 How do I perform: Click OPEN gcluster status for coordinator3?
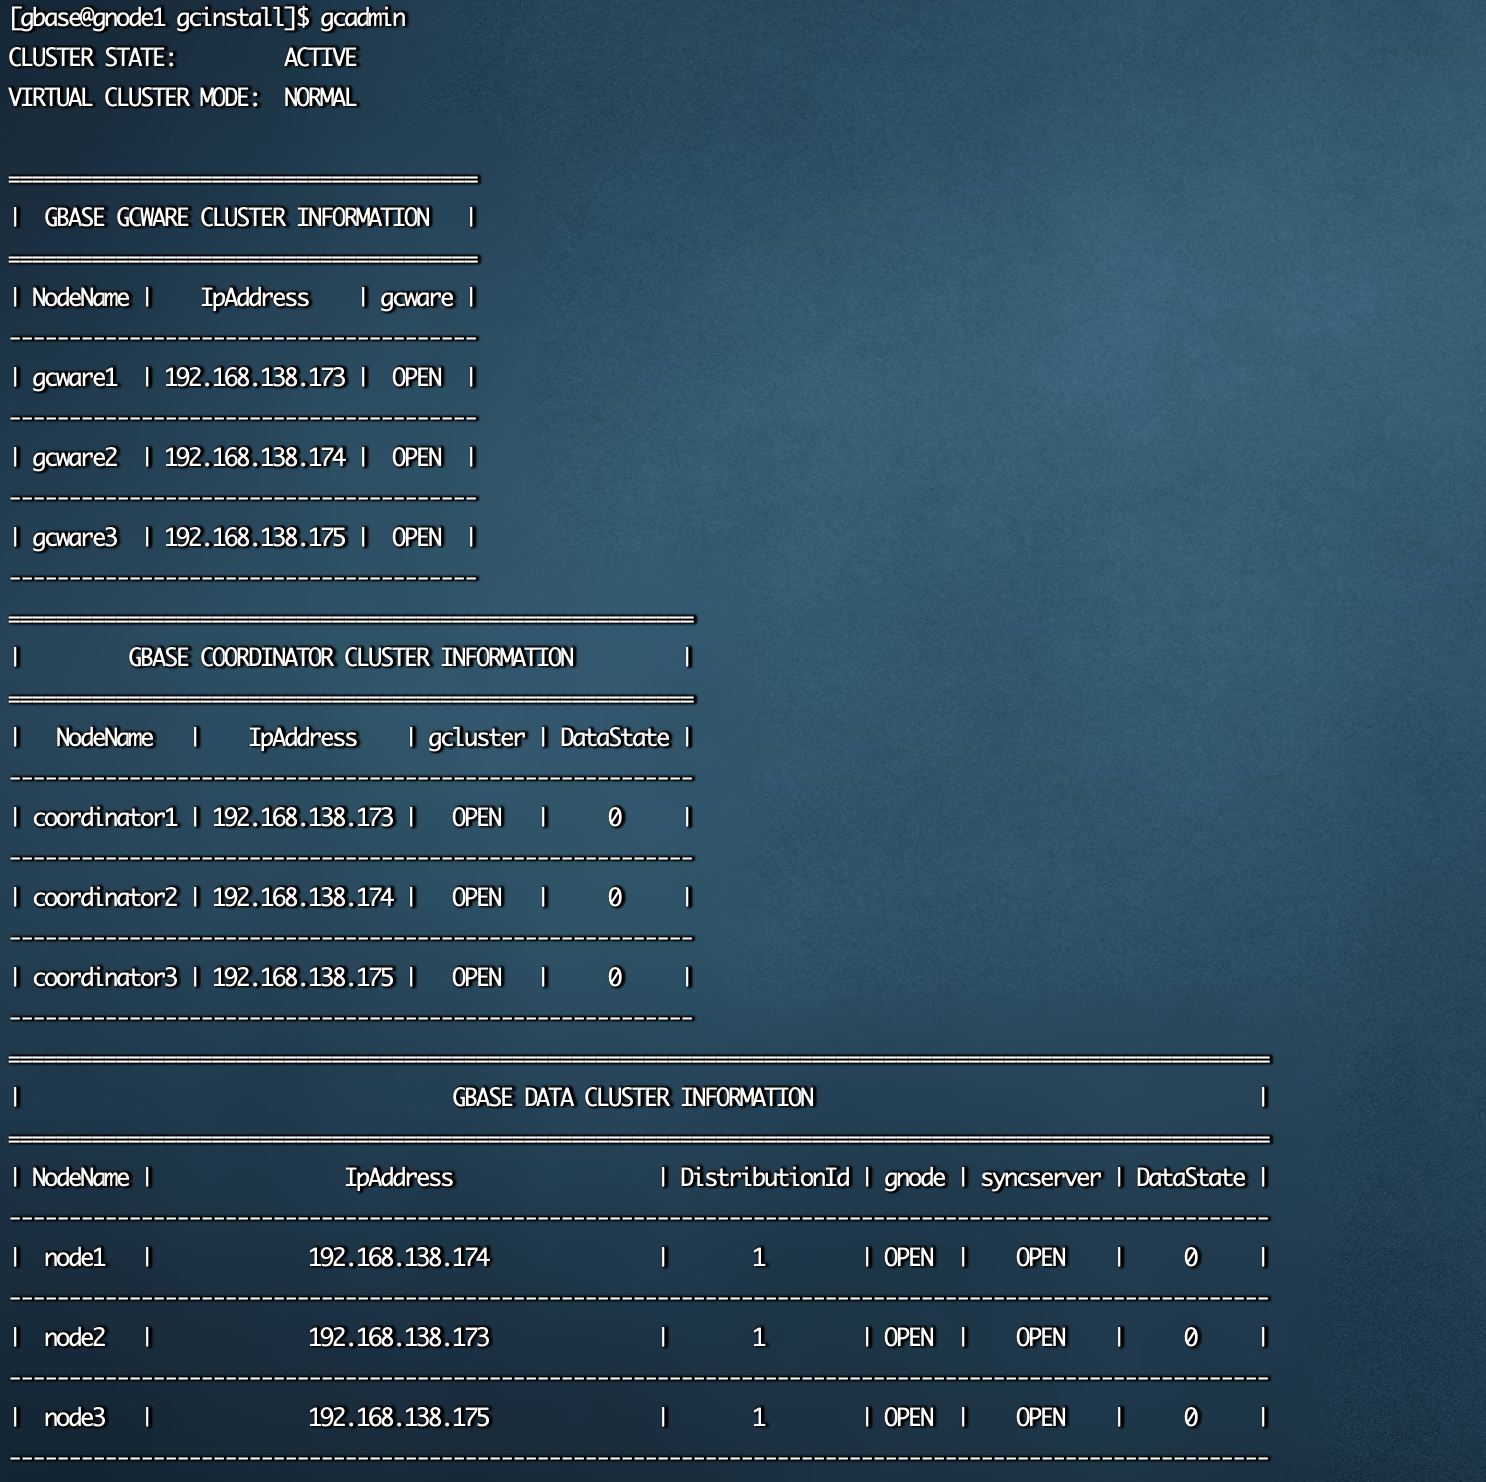pyautogui.click(x=477, y=978)
